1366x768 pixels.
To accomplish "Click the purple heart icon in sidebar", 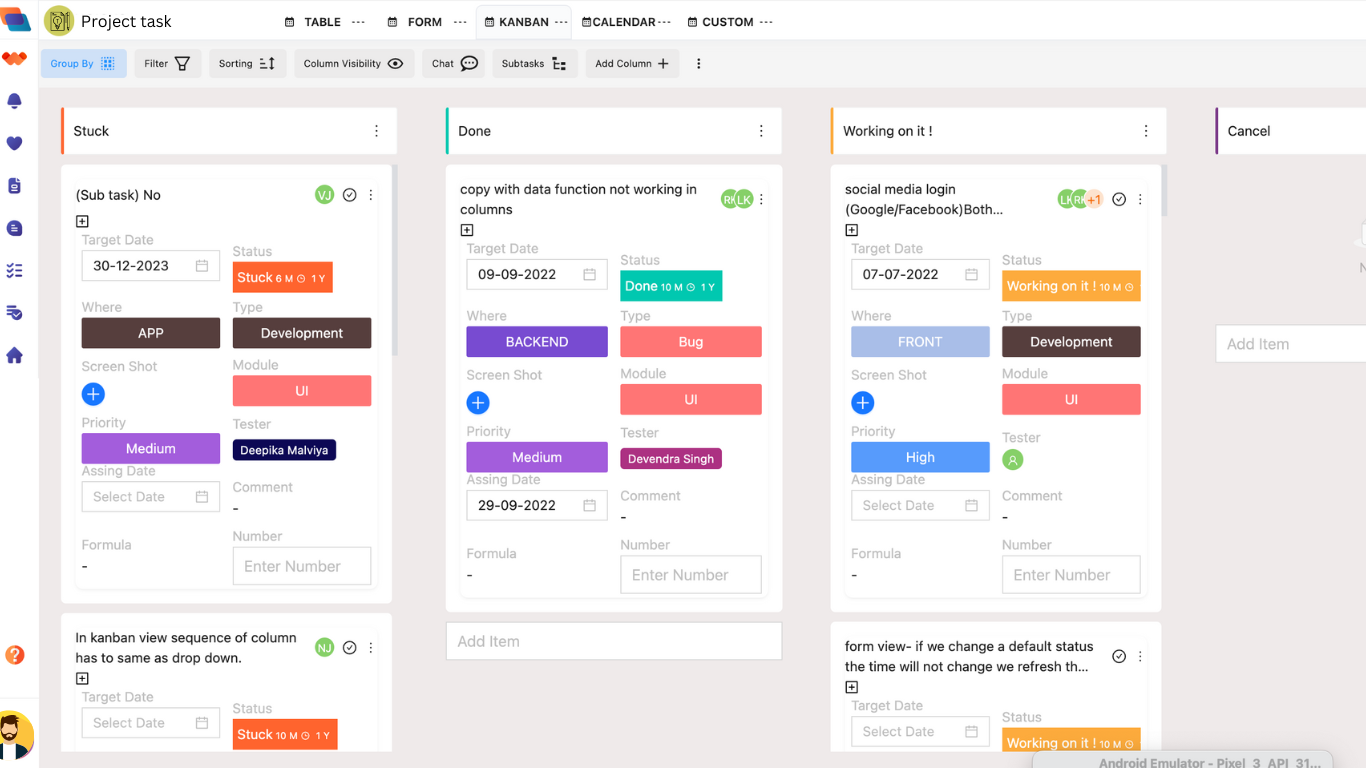I will click(x=14, y=143).
